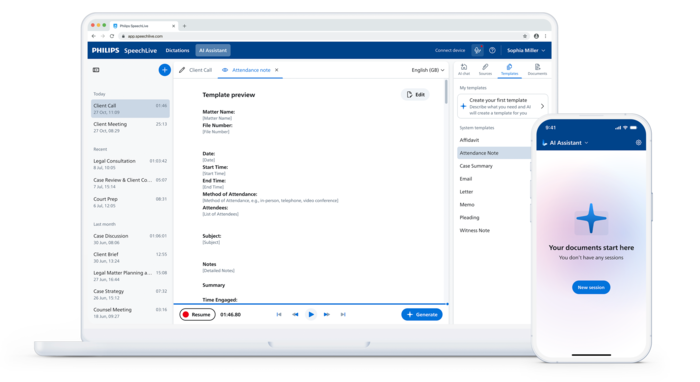
Task: Select Attendance Note system template
Action: pos(494,153)
